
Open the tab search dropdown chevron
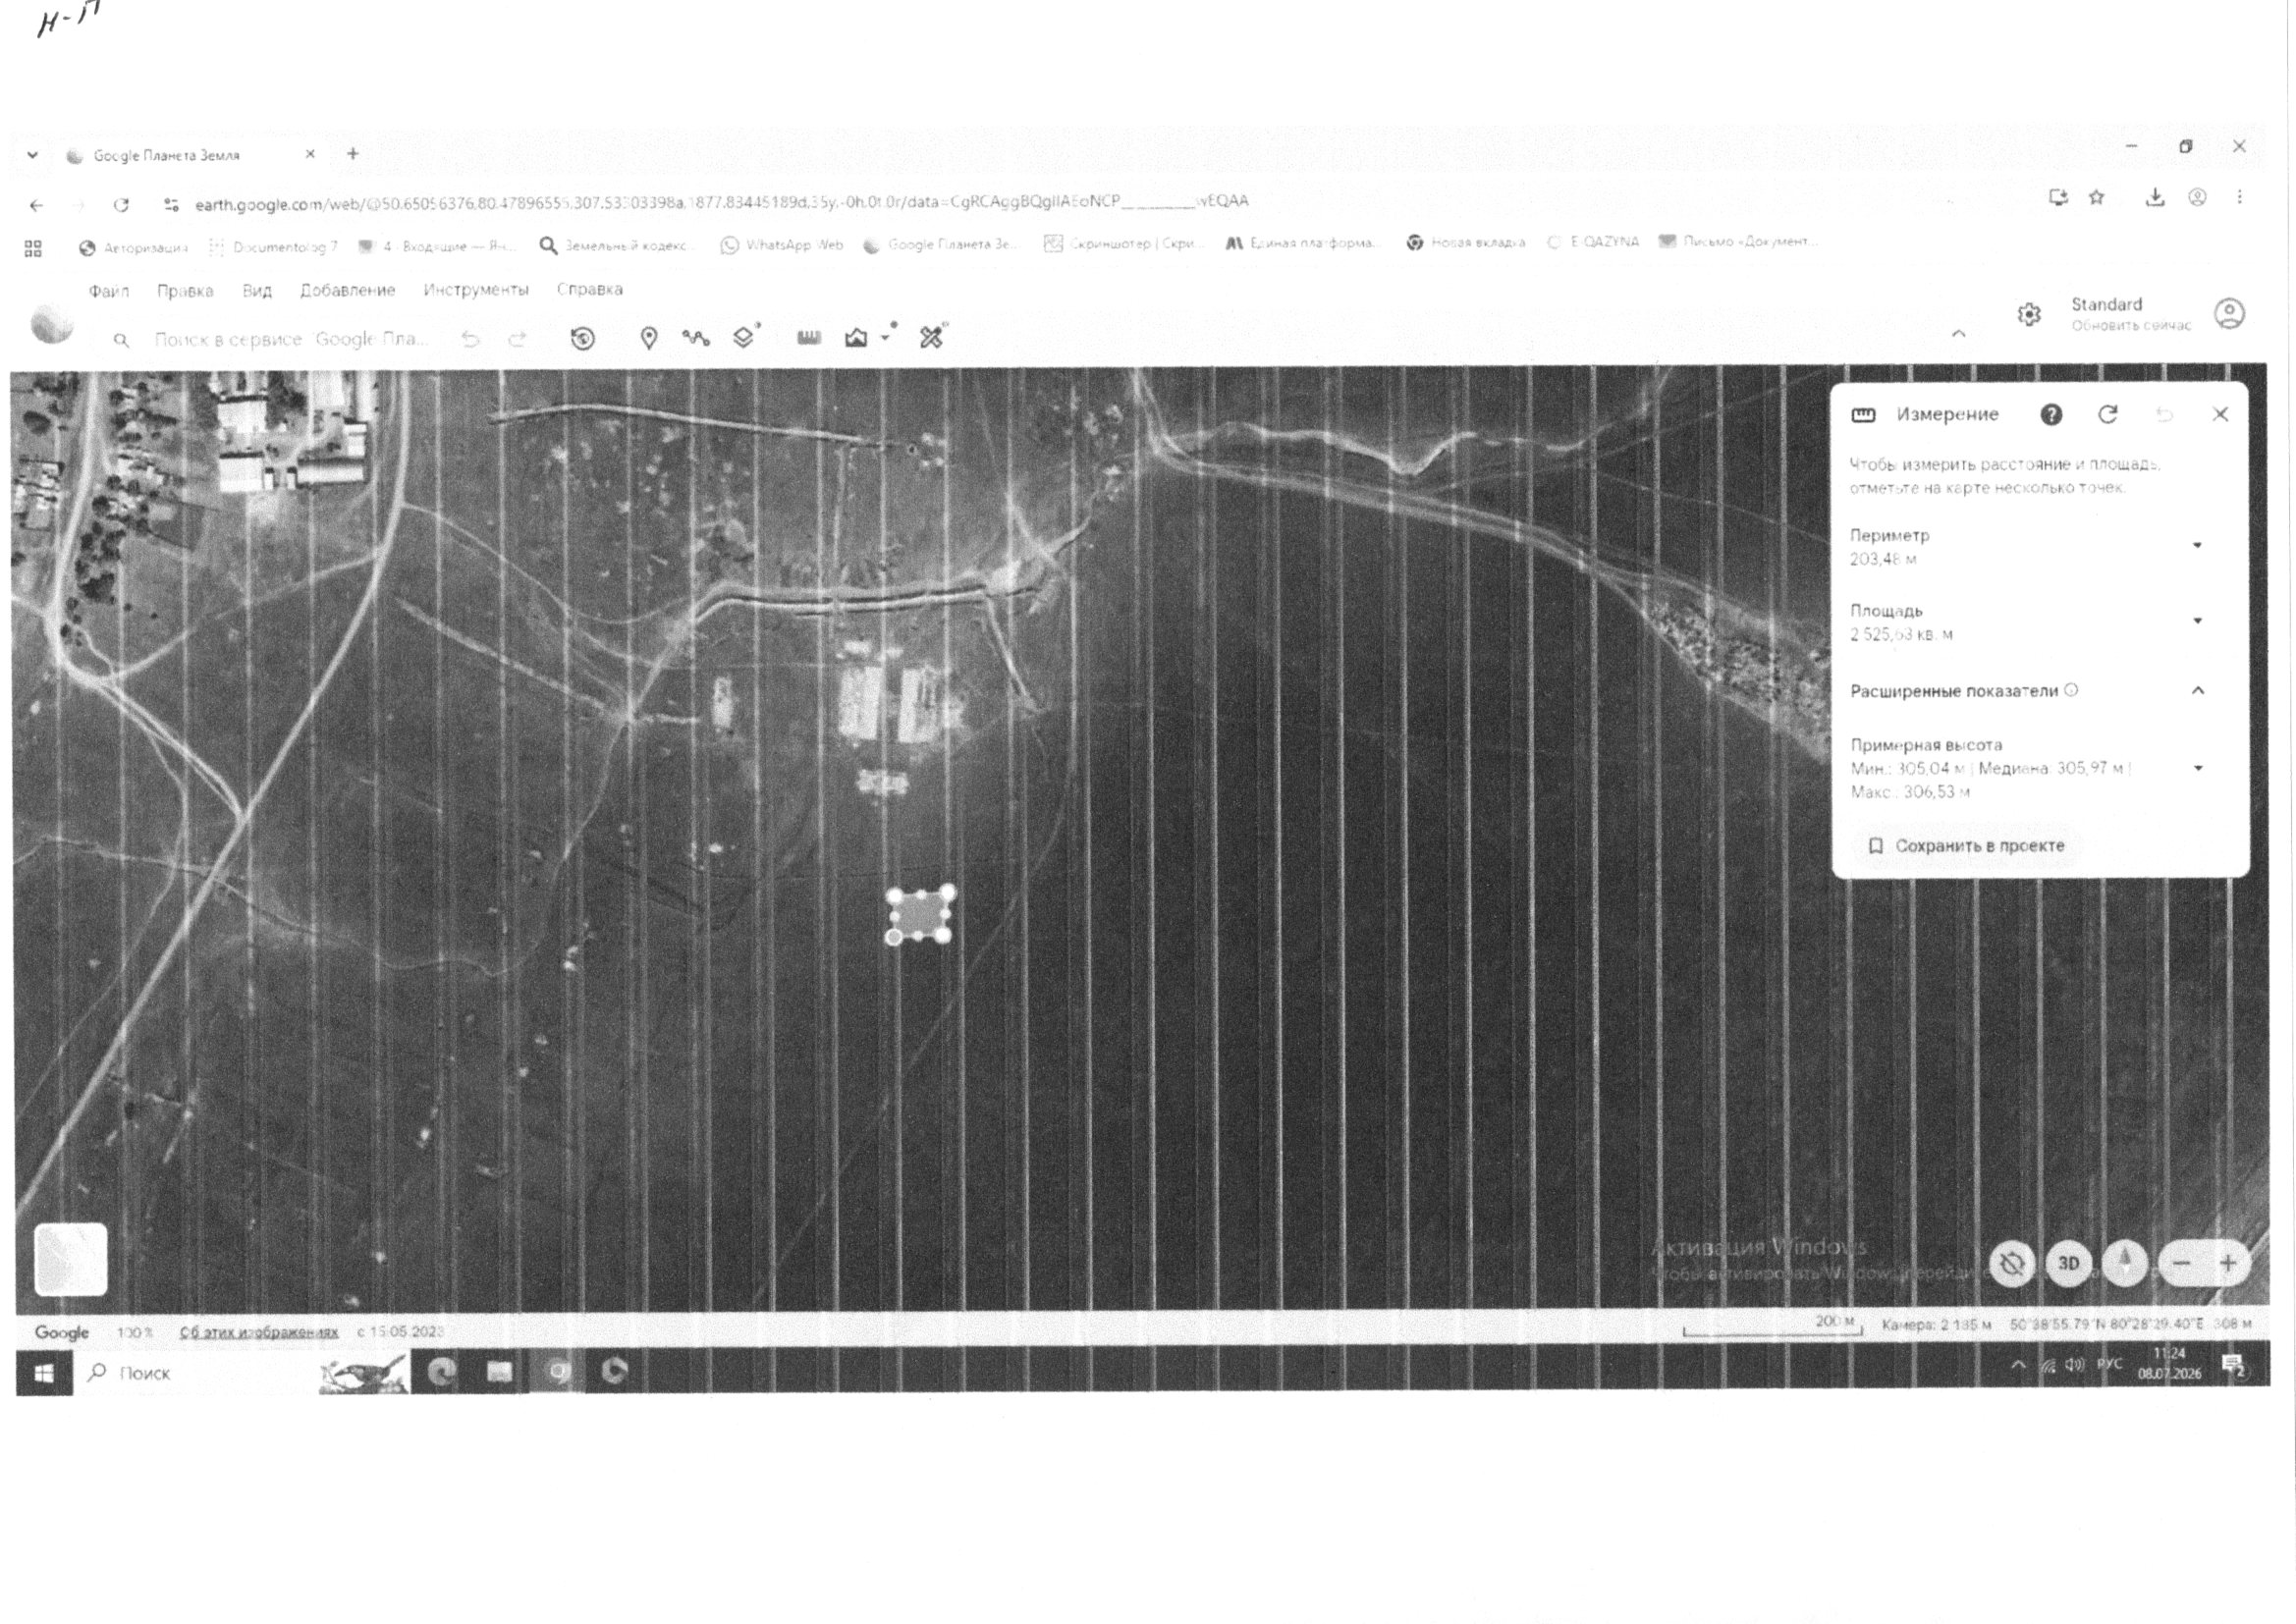coord(33,155)
